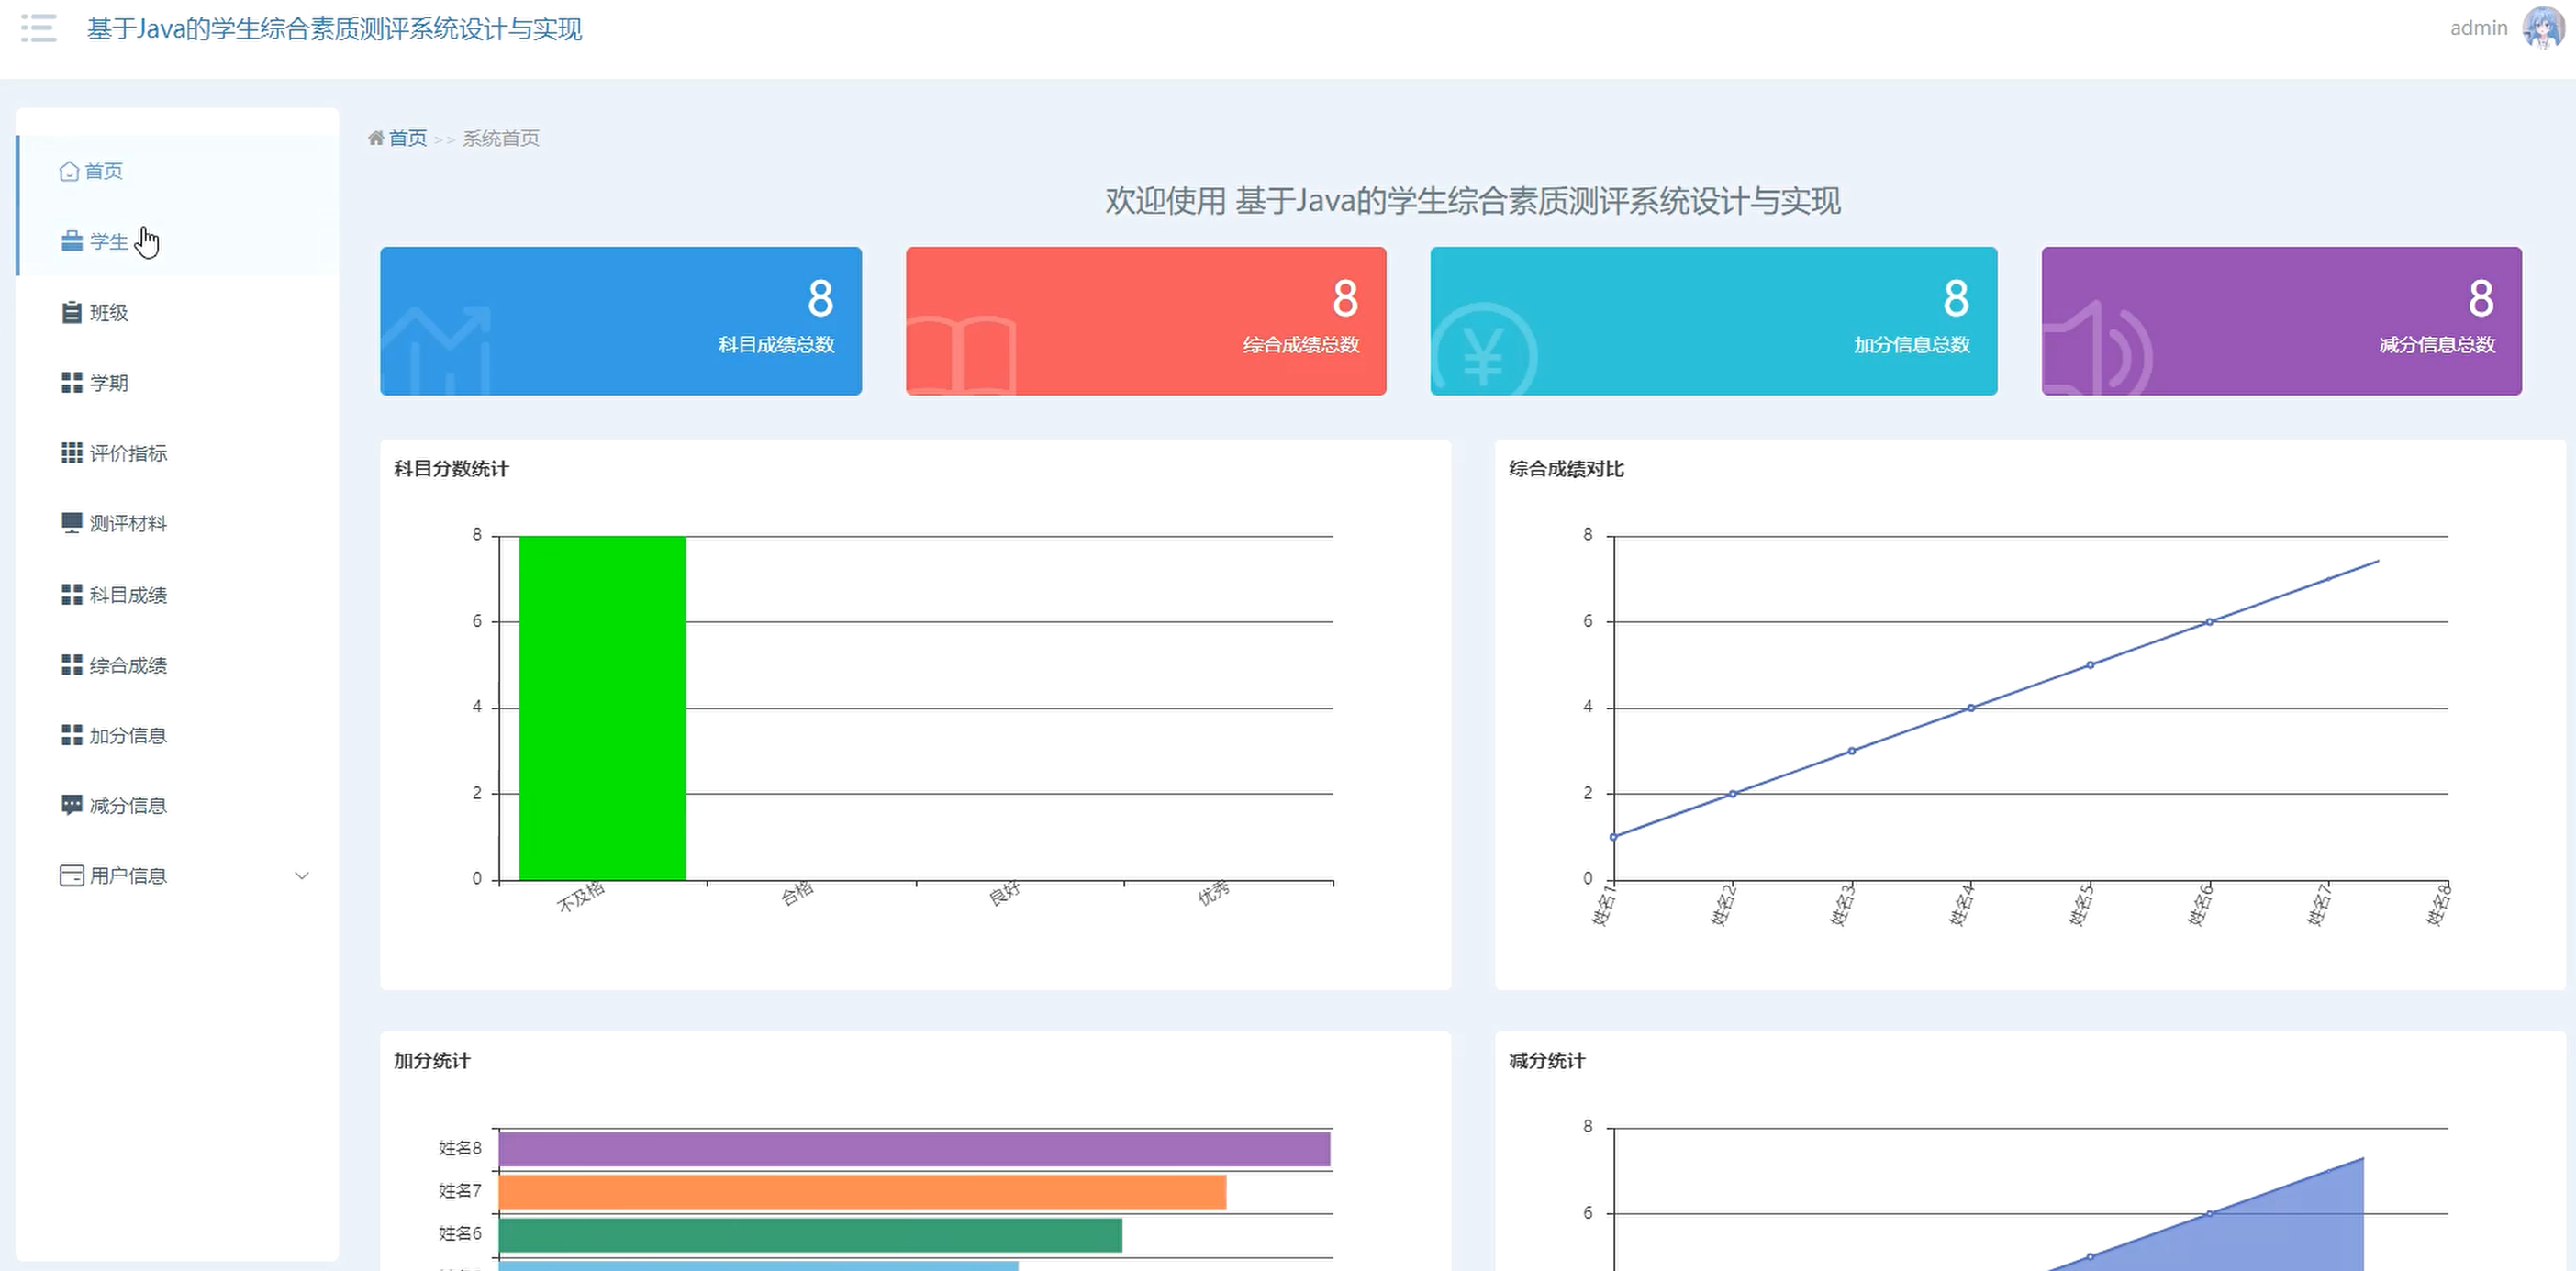Viewport: 2576px width, 1271px height.
Task: Click the 科目分数统计 chart title
Action: pyautogui.click(x=451, y=469)
